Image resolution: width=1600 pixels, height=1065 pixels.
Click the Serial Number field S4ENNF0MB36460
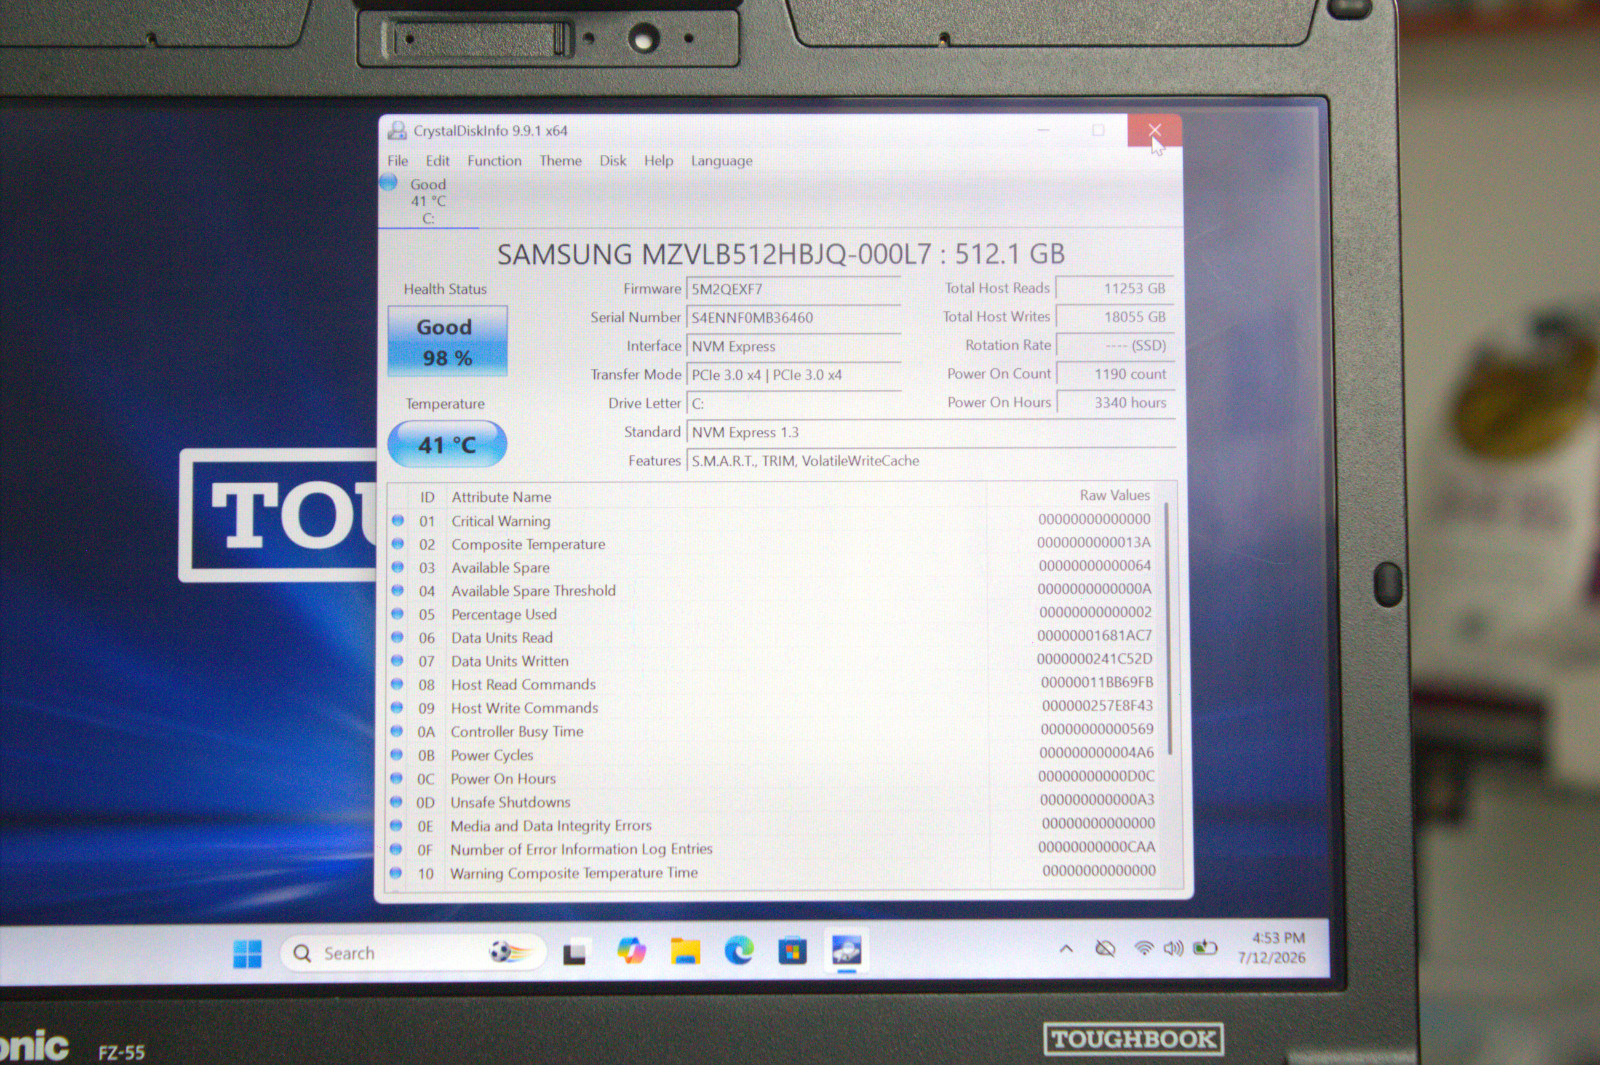(x=793, y=318)
